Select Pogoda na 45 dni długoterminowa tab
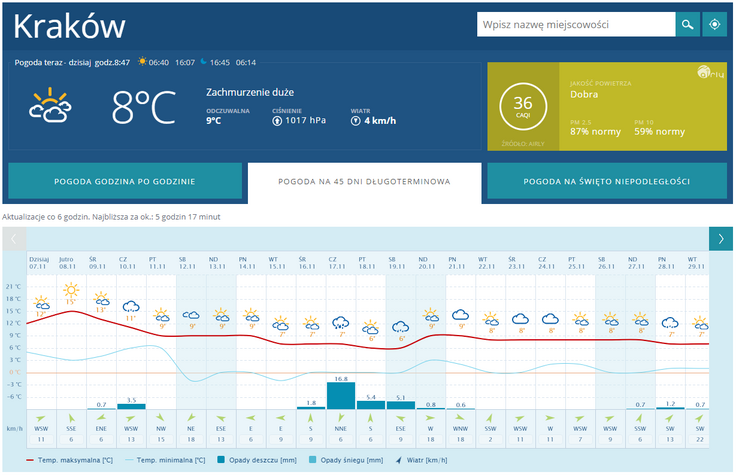 (x=364, y=182)
